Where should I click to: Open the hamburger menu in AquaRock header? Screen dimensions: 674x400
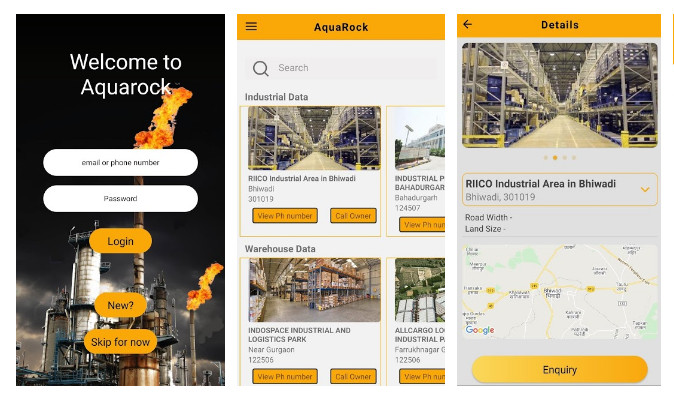pos(251,27)
